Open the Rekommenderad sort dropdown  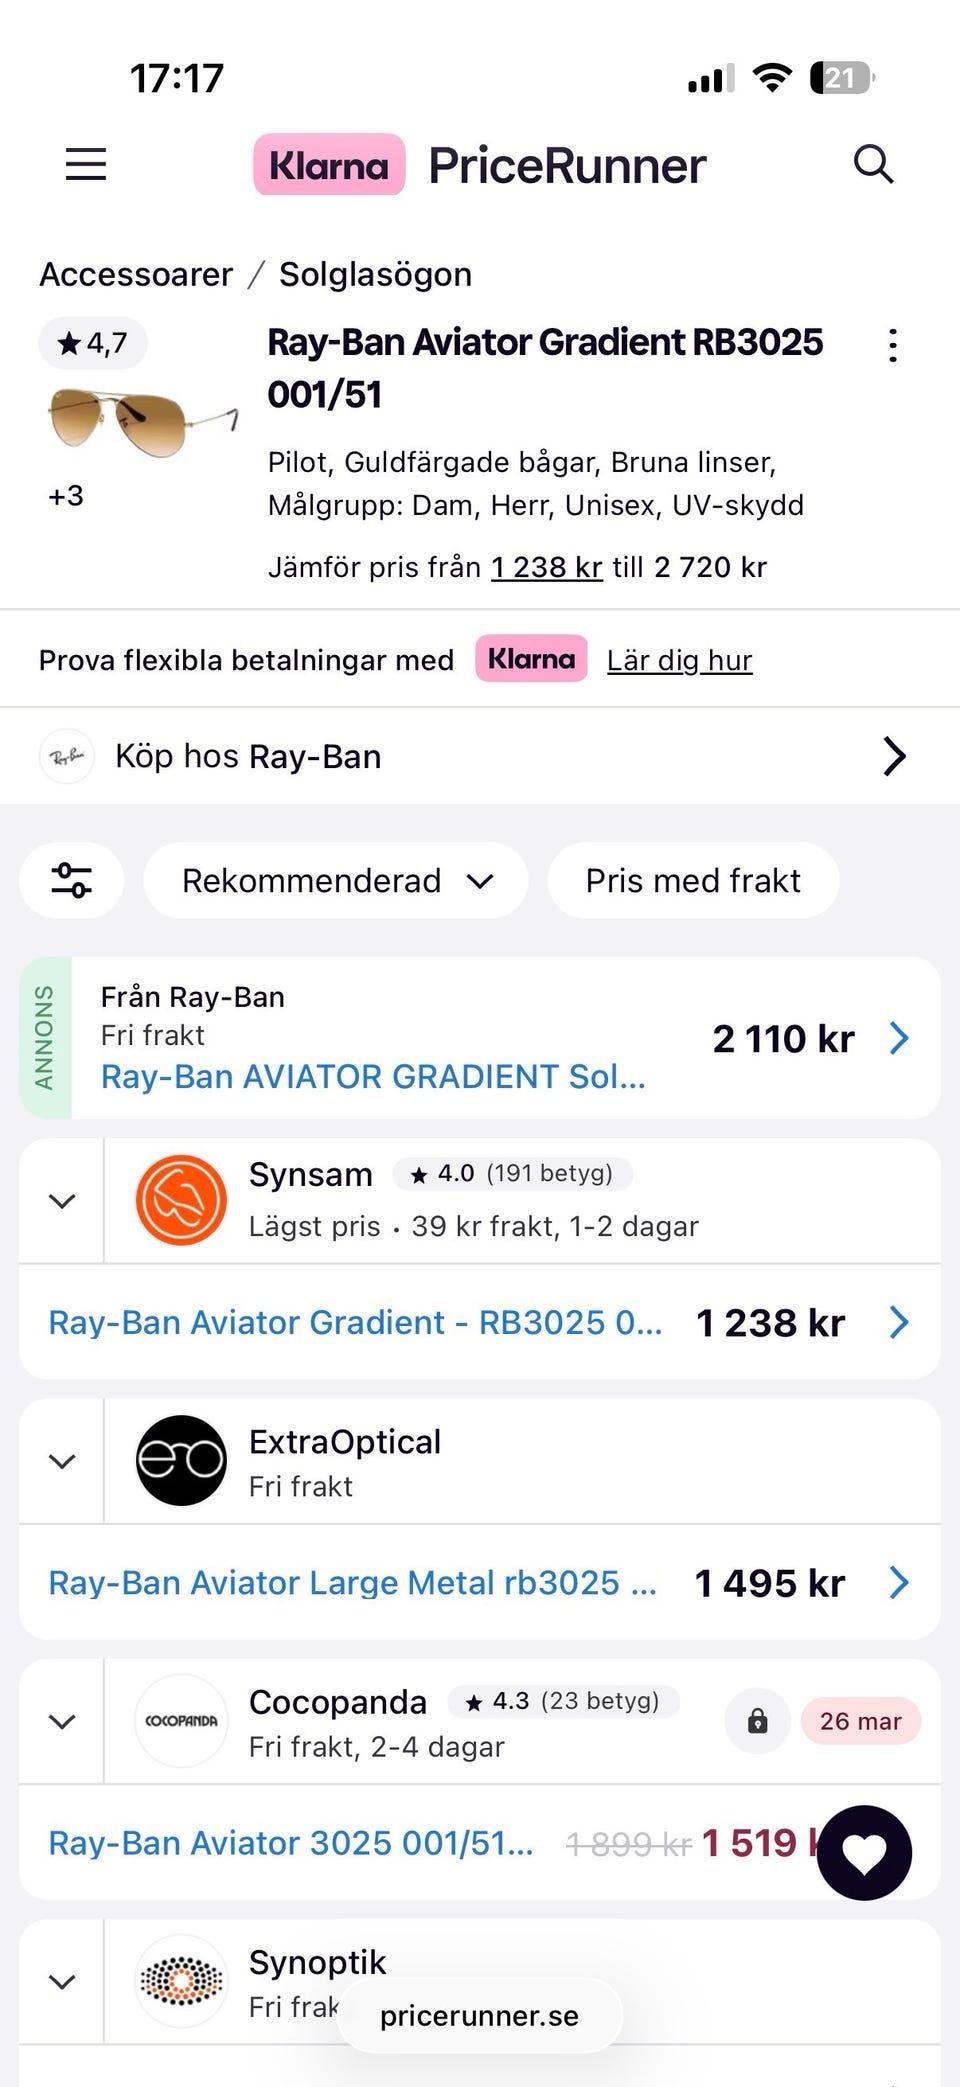point(336,880)
